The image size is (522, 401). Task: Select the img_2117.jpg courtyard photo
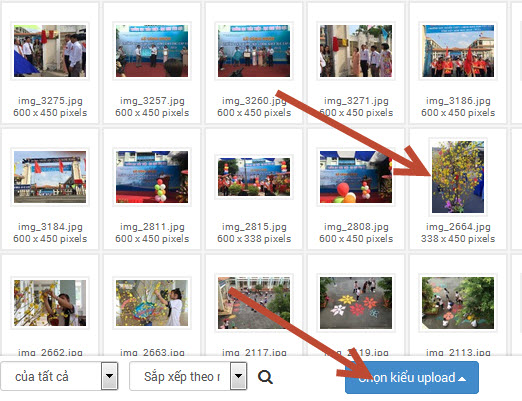pos(254,303)
